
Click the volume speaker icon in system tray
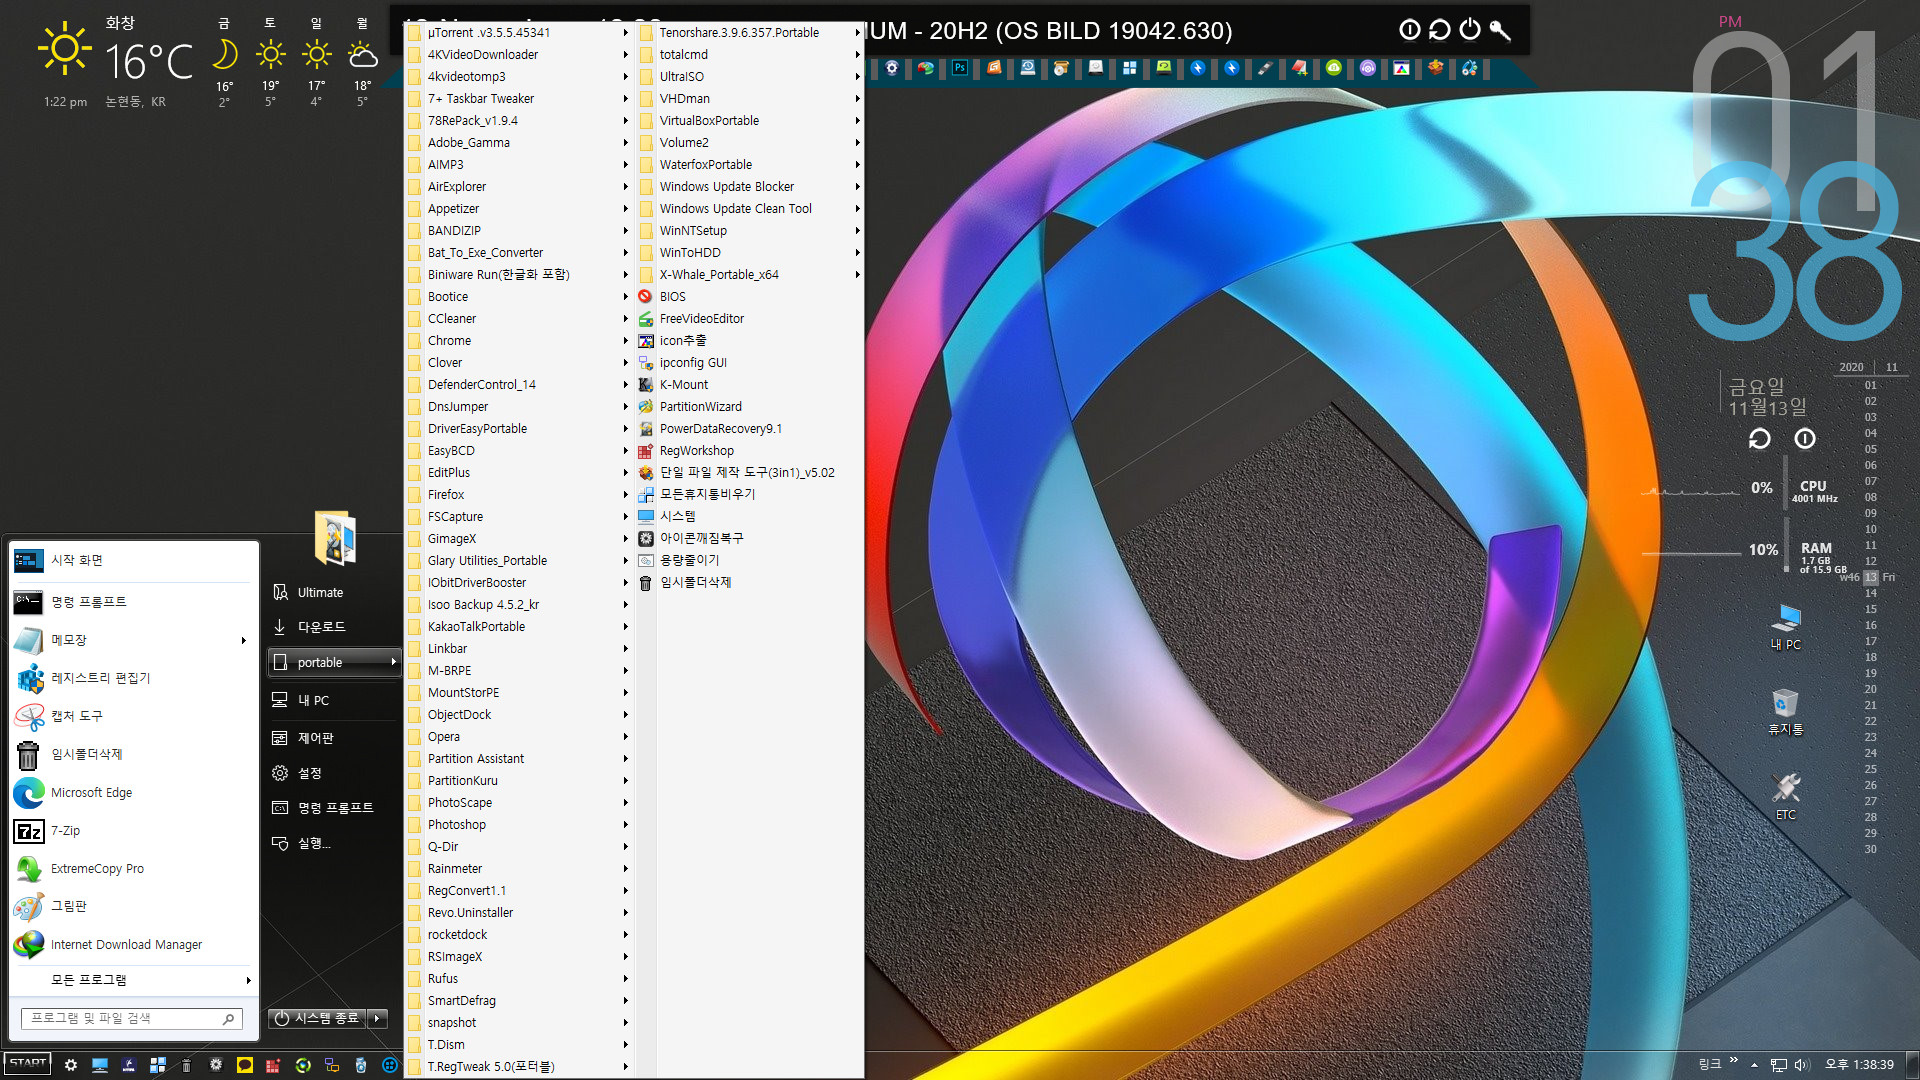[1802, 1065]
